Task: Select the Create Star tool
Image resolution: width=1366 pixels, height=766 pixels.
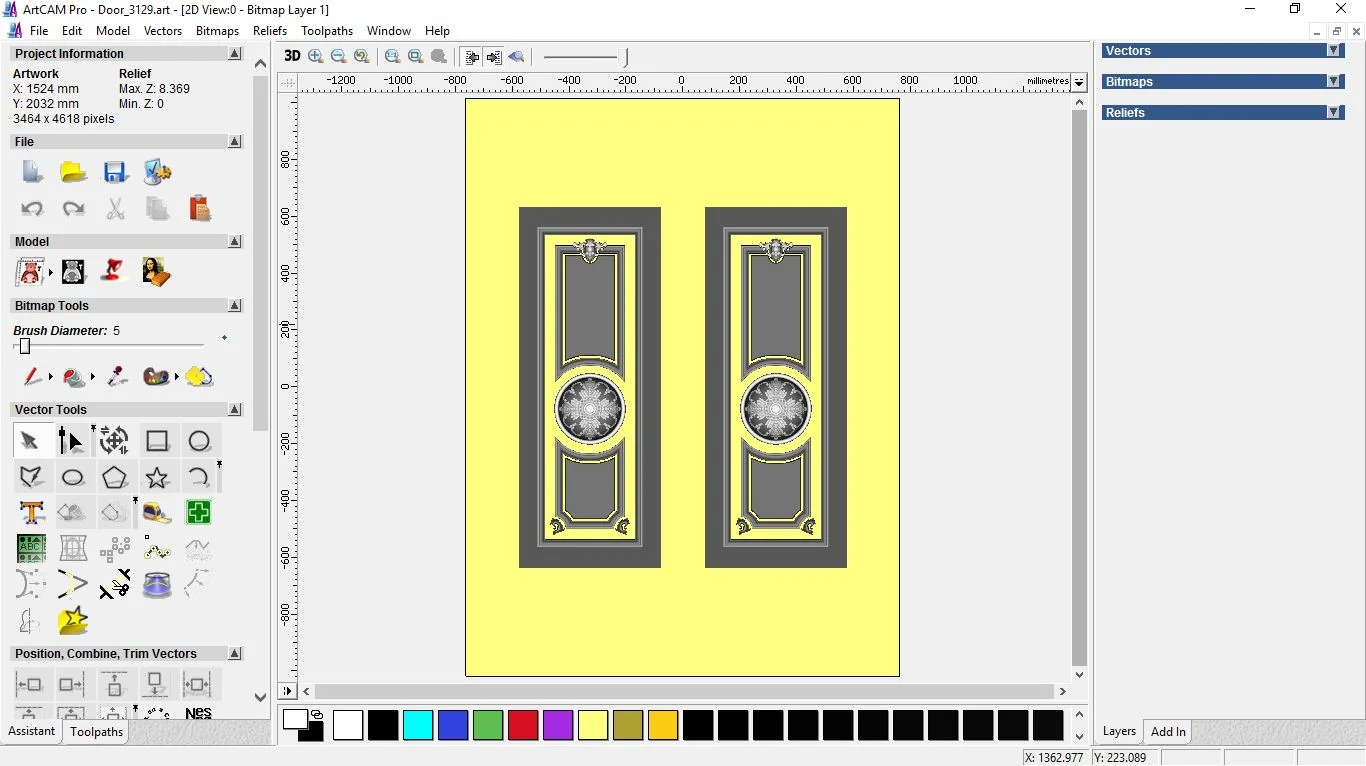Action: point(156,477)
